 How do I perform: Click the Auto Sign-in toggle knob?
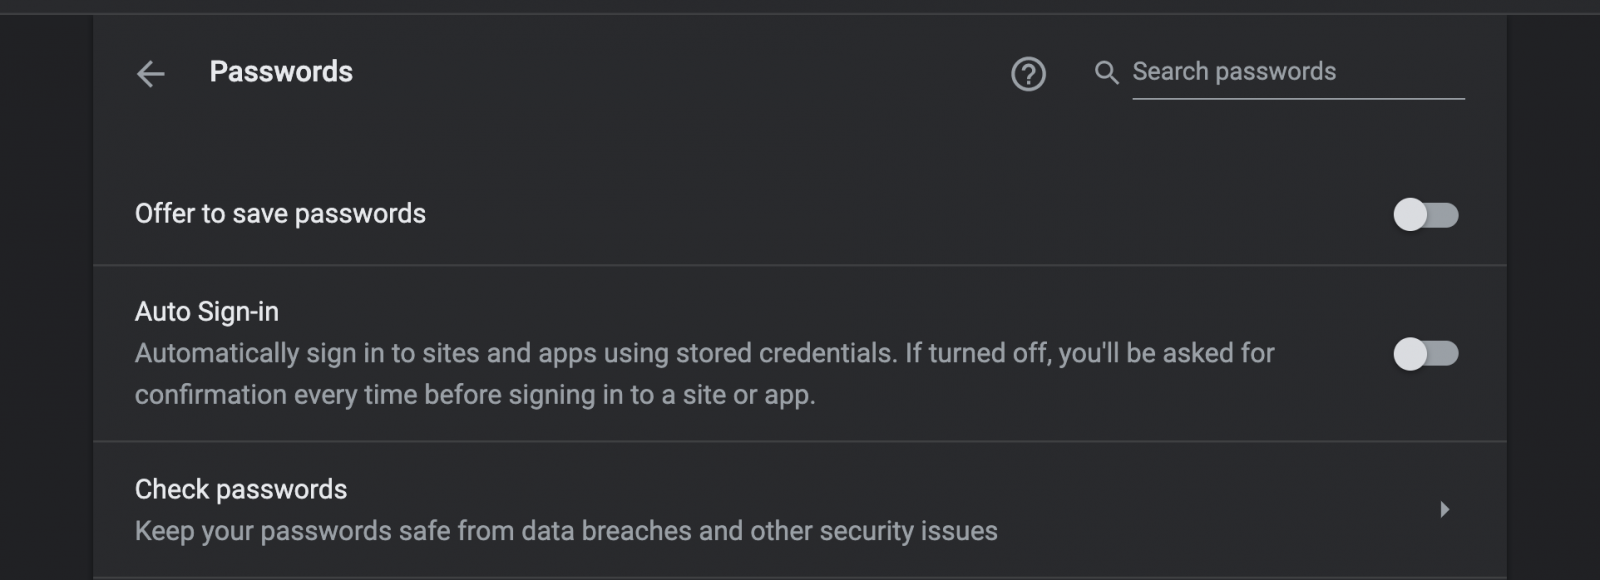(x=1411, y=353)
